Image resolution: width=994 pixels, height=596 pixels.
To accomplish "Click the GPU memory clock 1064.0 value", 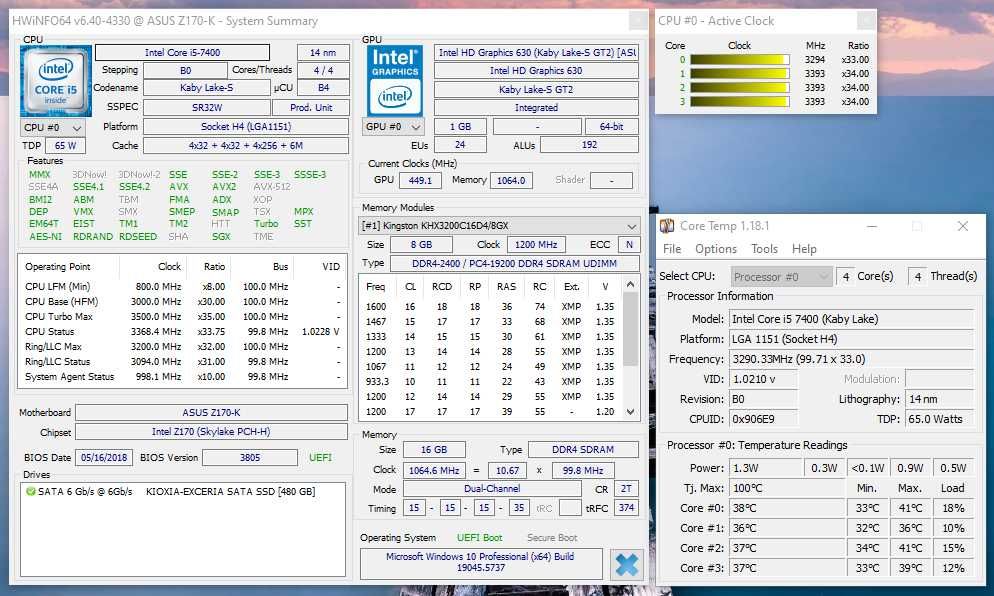I will coord(511,181).
